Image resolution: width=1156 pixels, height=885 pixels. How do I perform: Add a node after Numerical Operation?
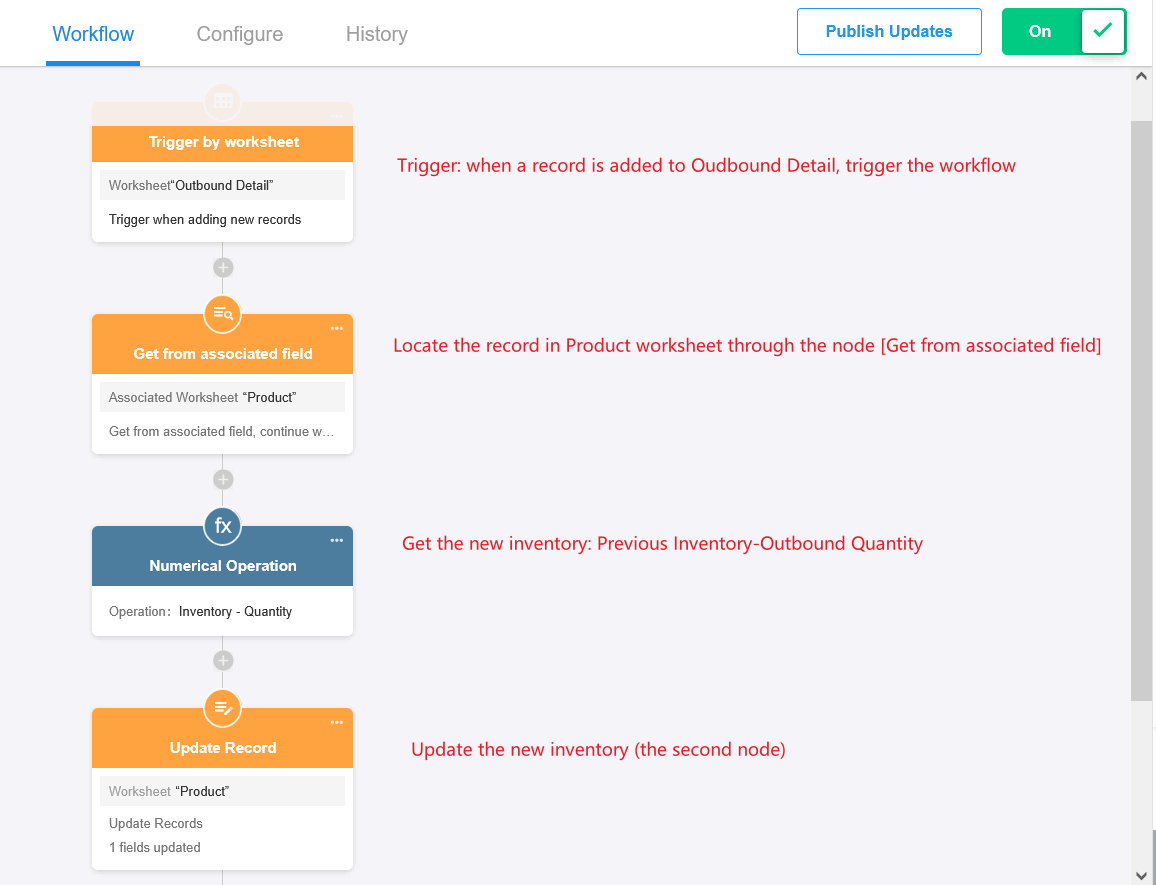pos(223,660)
